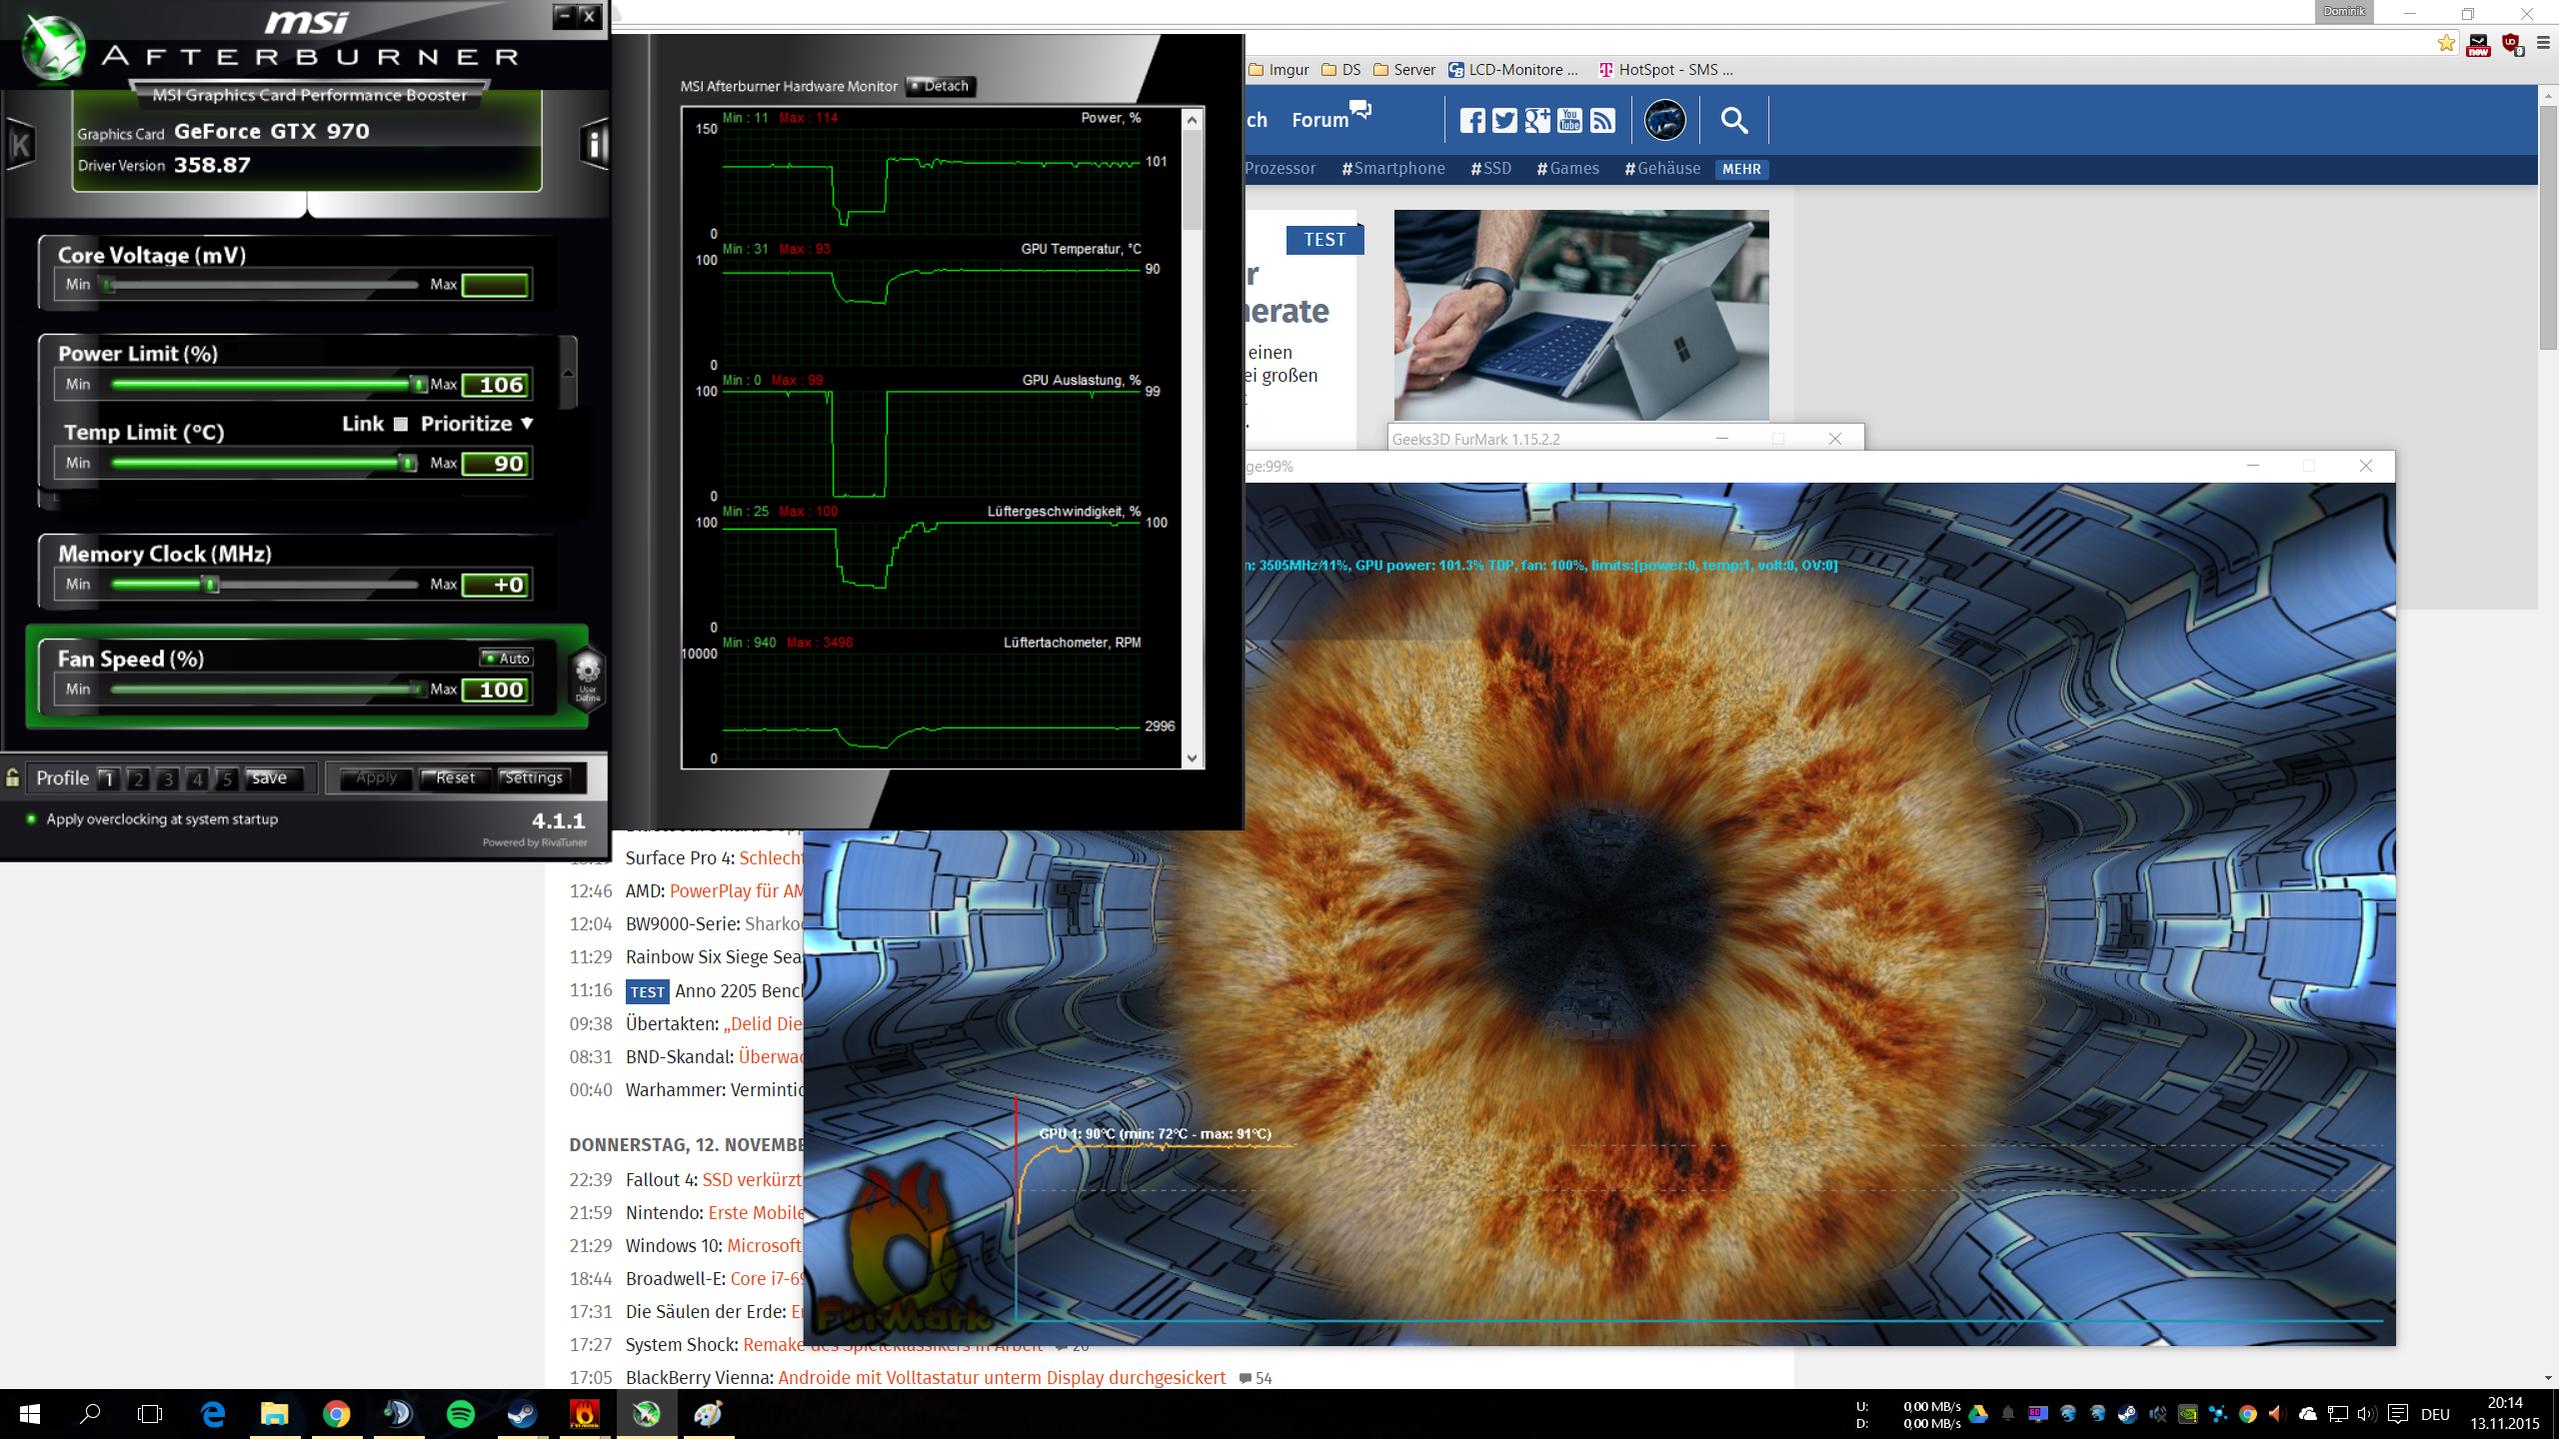Click the Kombustor 'K' button in Afterburner

point(20,144)
